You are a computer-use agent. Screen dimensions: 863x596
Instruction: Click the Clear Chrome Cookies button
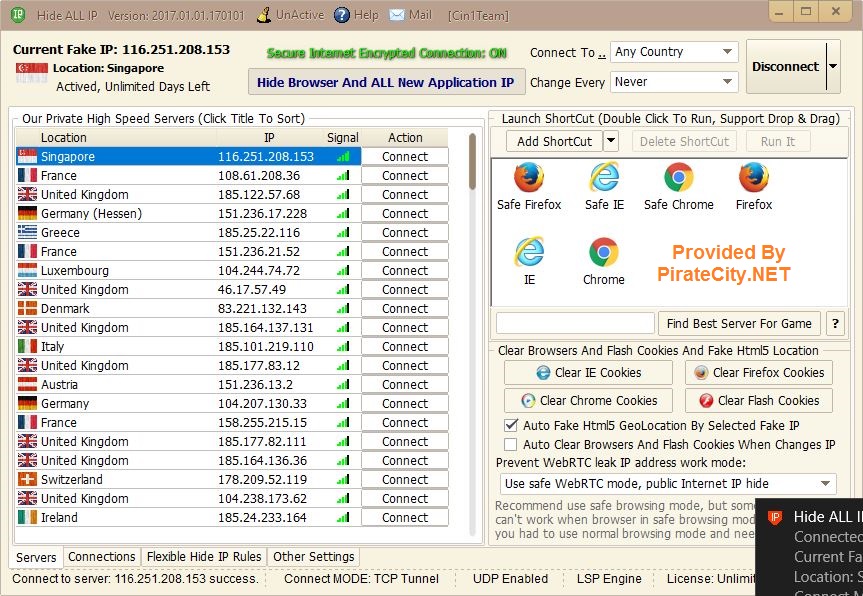click(588, 401)
